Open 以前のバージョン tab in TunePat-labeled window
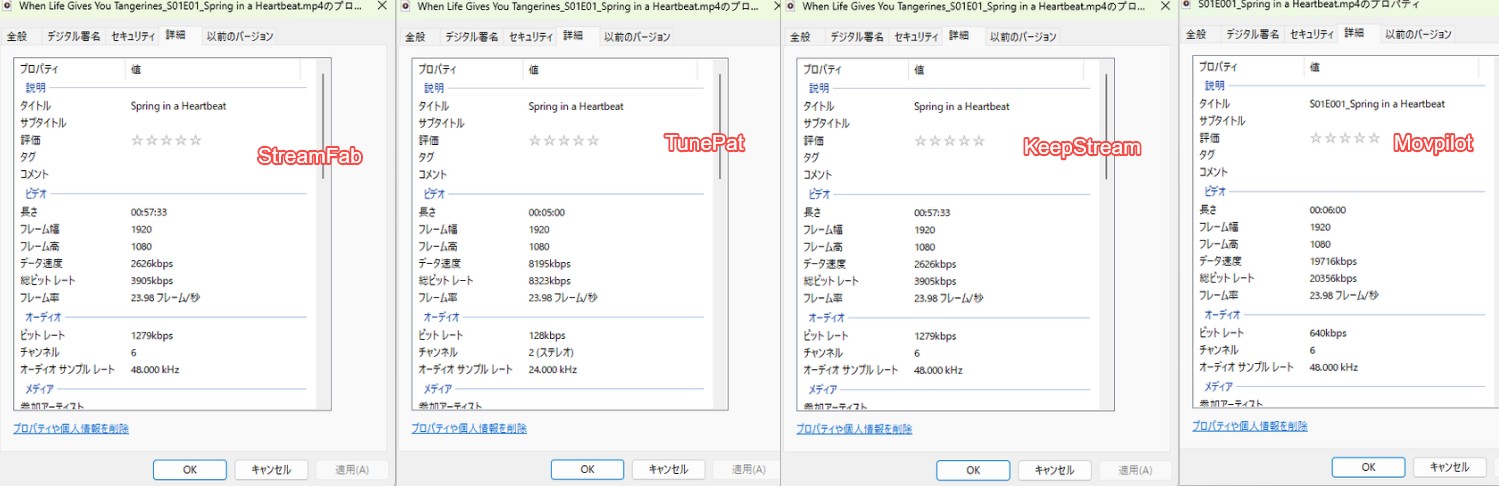 (637, 37)
